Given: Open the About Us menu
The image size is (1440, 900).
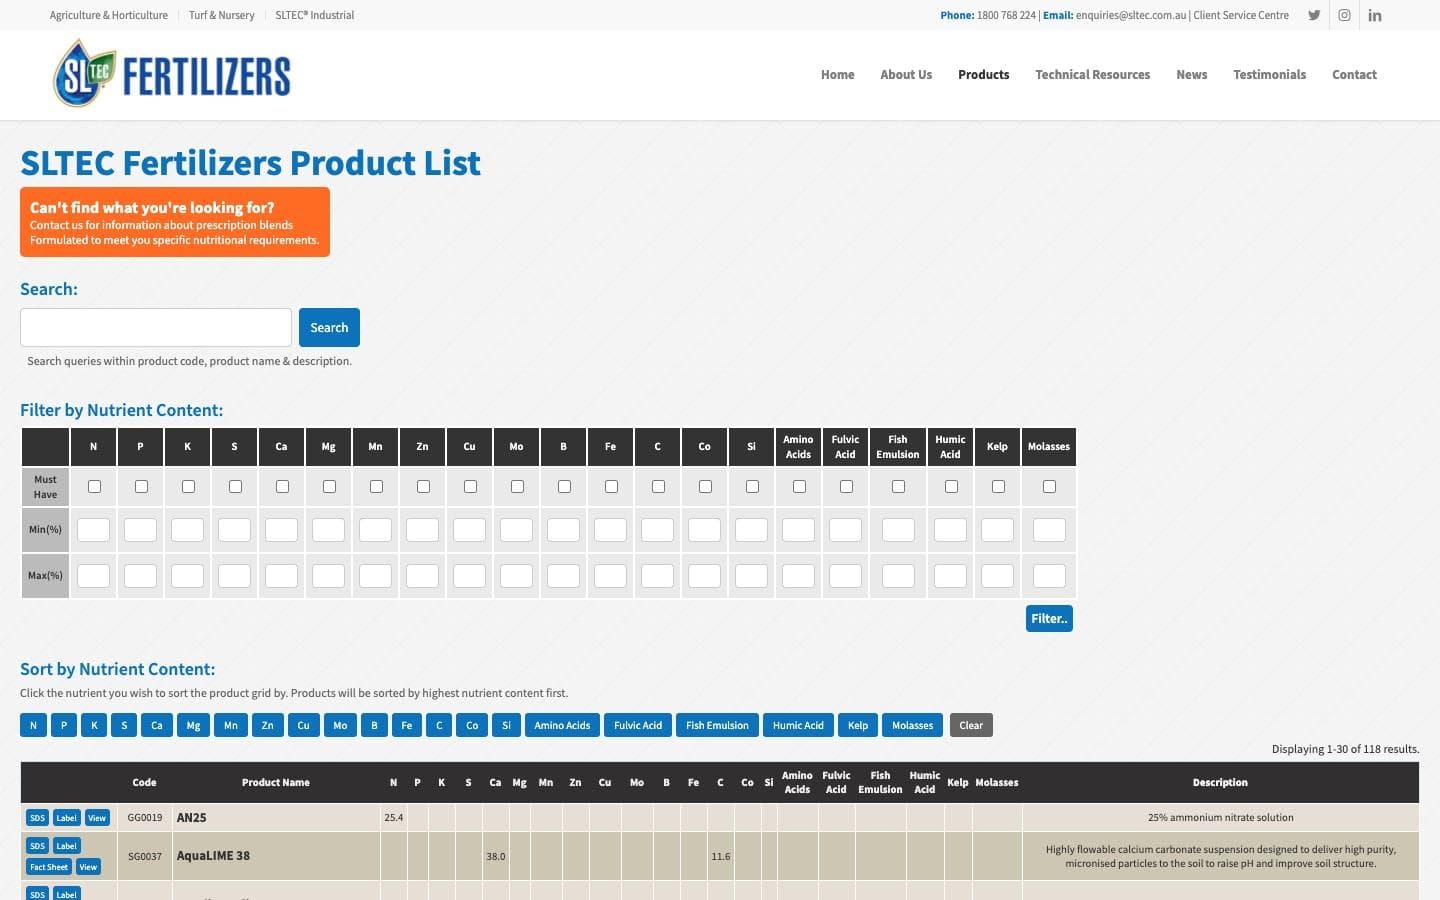Looking at the screenshot, I should tap(906, 75).
